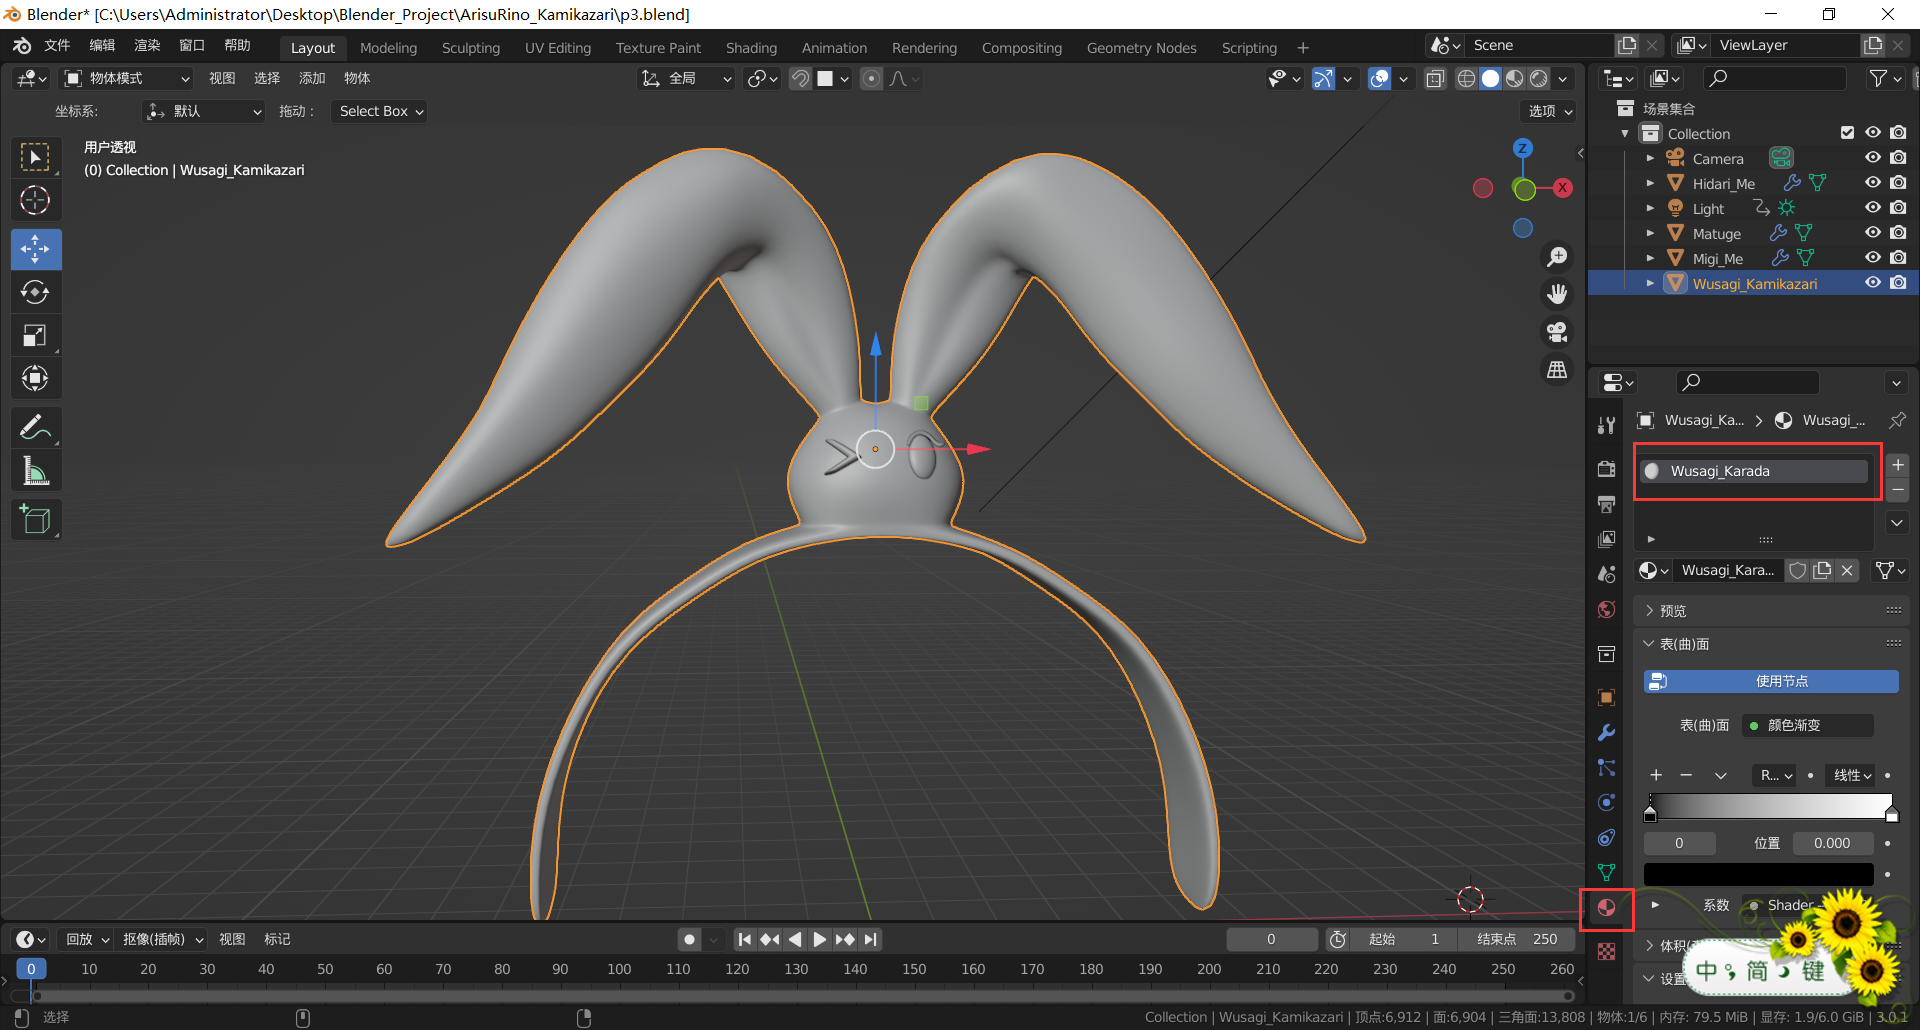Expand the Matuge object in outliner
Image resolution: width=1920 pixels, height=1030 pixels.
pos(1650,233)
